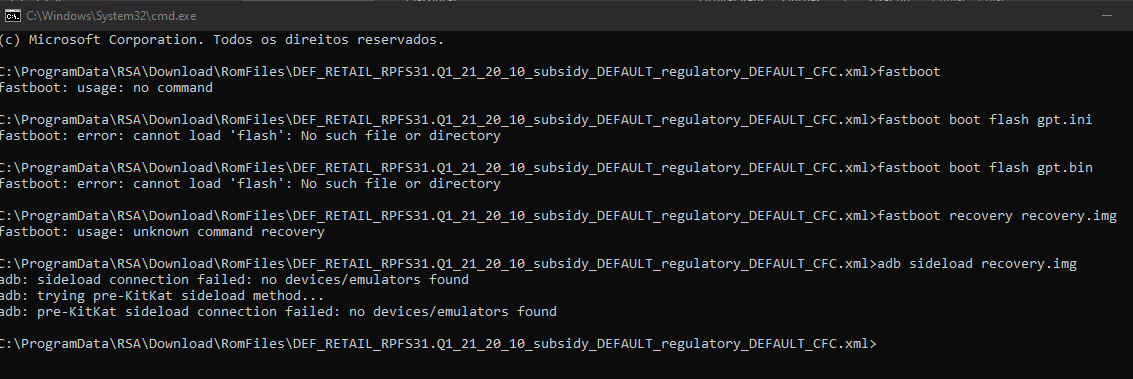Click the cannot load 'flash' error under gpt.ini
The width and height of the screenshot is (1133, 379).
[x=250, y=136]
